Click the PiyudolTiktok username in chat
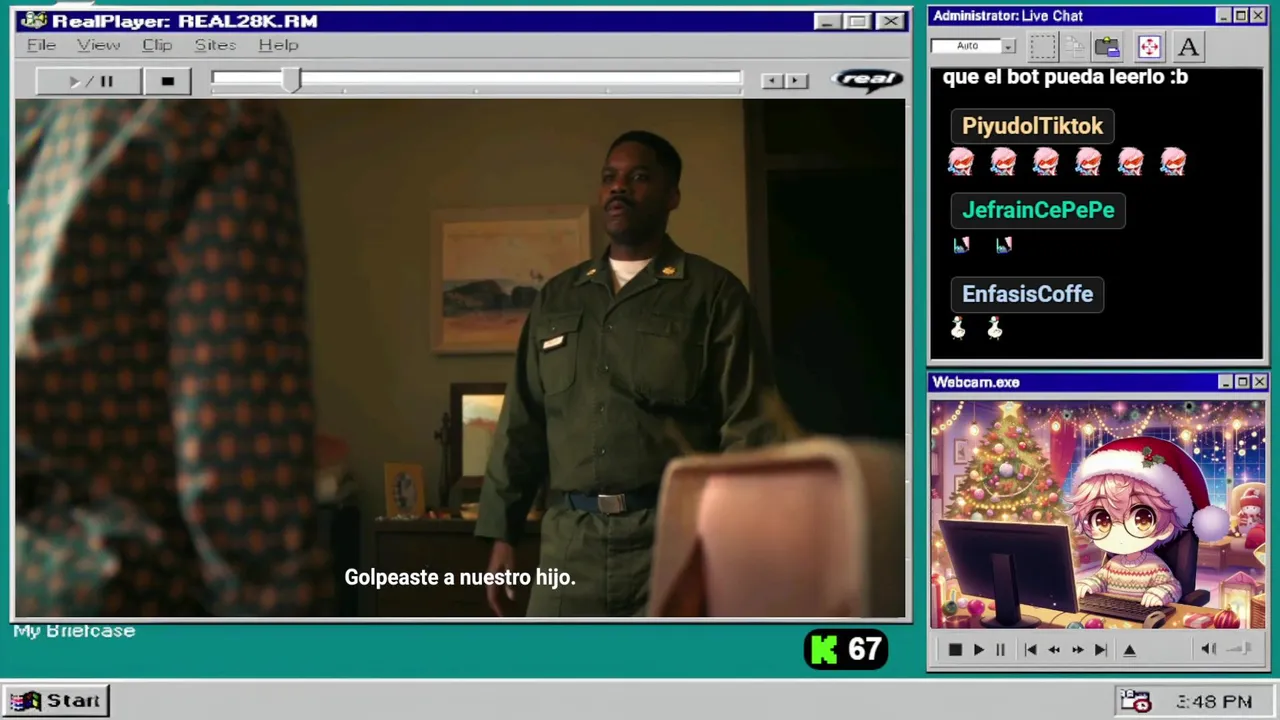The image size is (1280, 720). (1032, 126)
